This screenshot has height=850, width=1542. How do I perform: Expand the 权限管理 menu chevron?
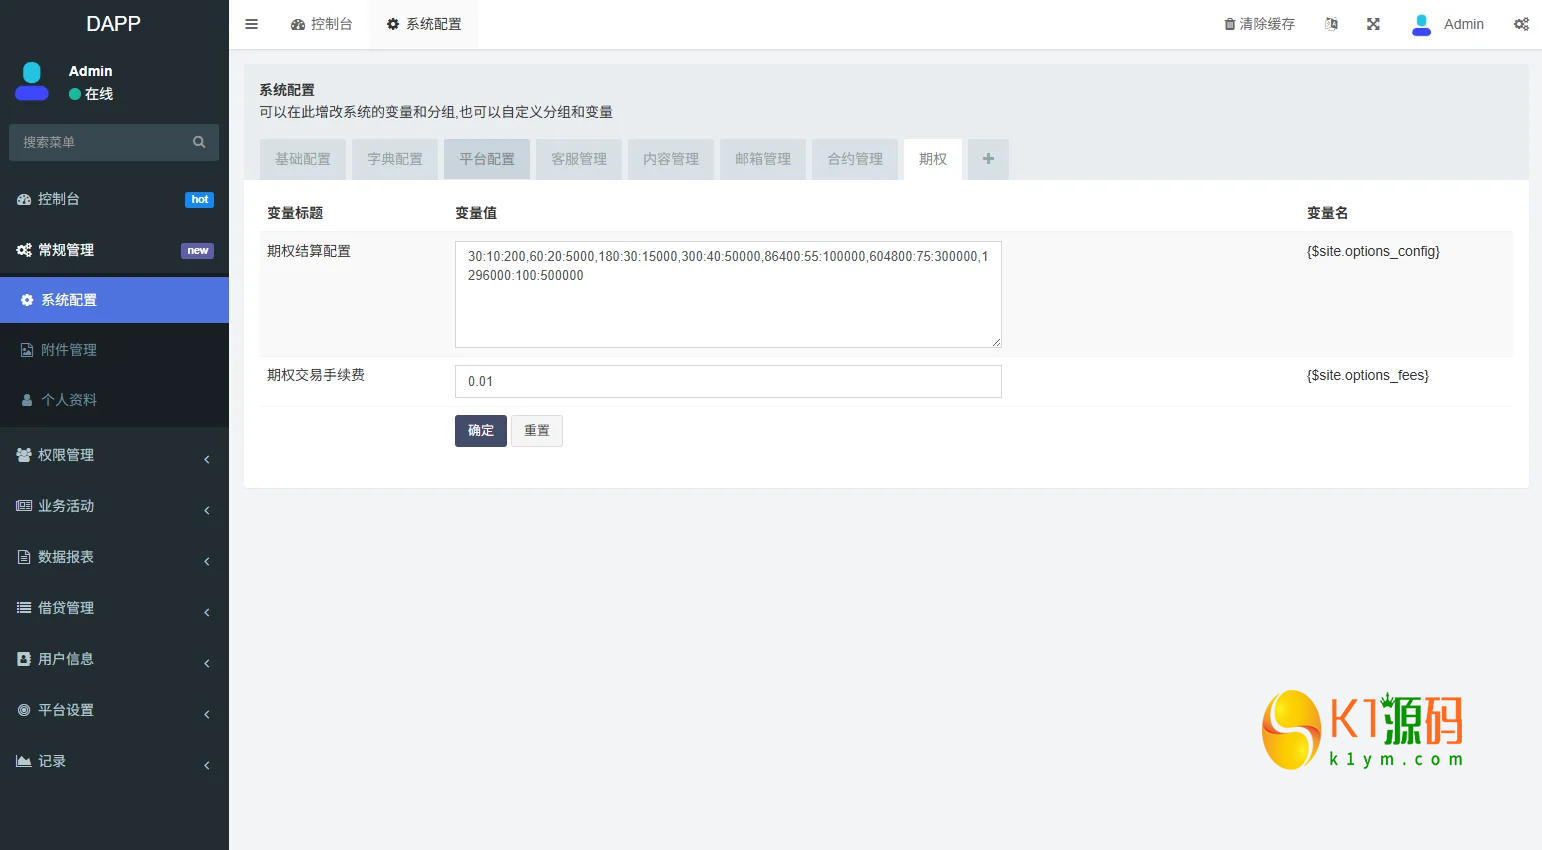207,460
